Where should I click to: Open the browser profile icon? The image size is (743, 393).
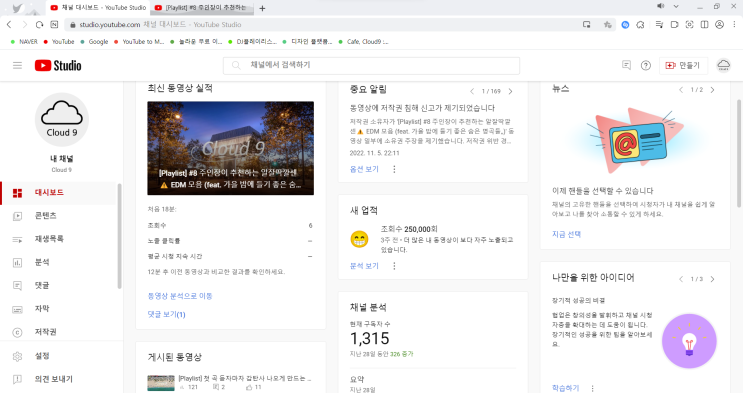[719, 25]
